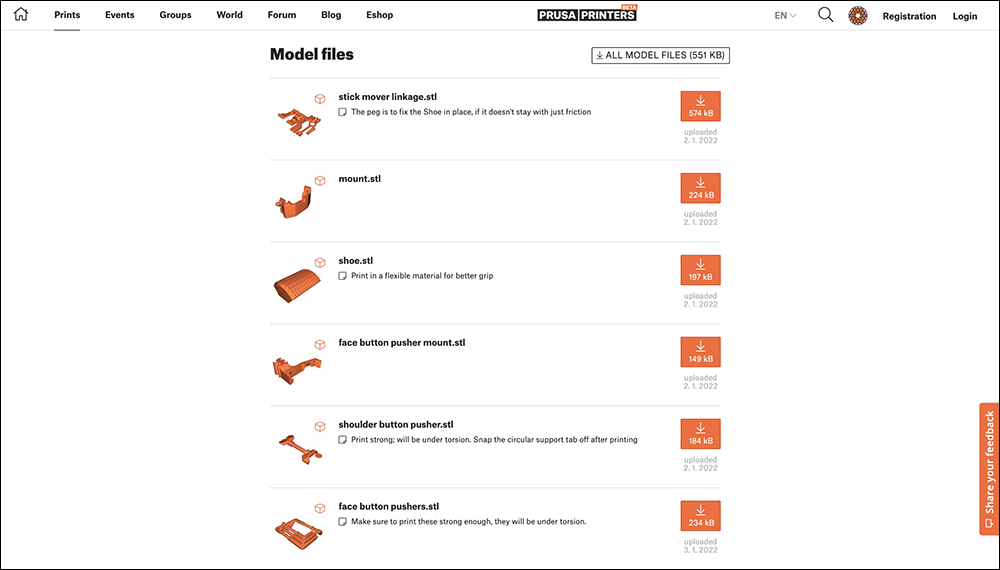This screenshot has height=570, width=1000.
Task: Download shoe.stl 197 kB file
Action: point(700,270)
